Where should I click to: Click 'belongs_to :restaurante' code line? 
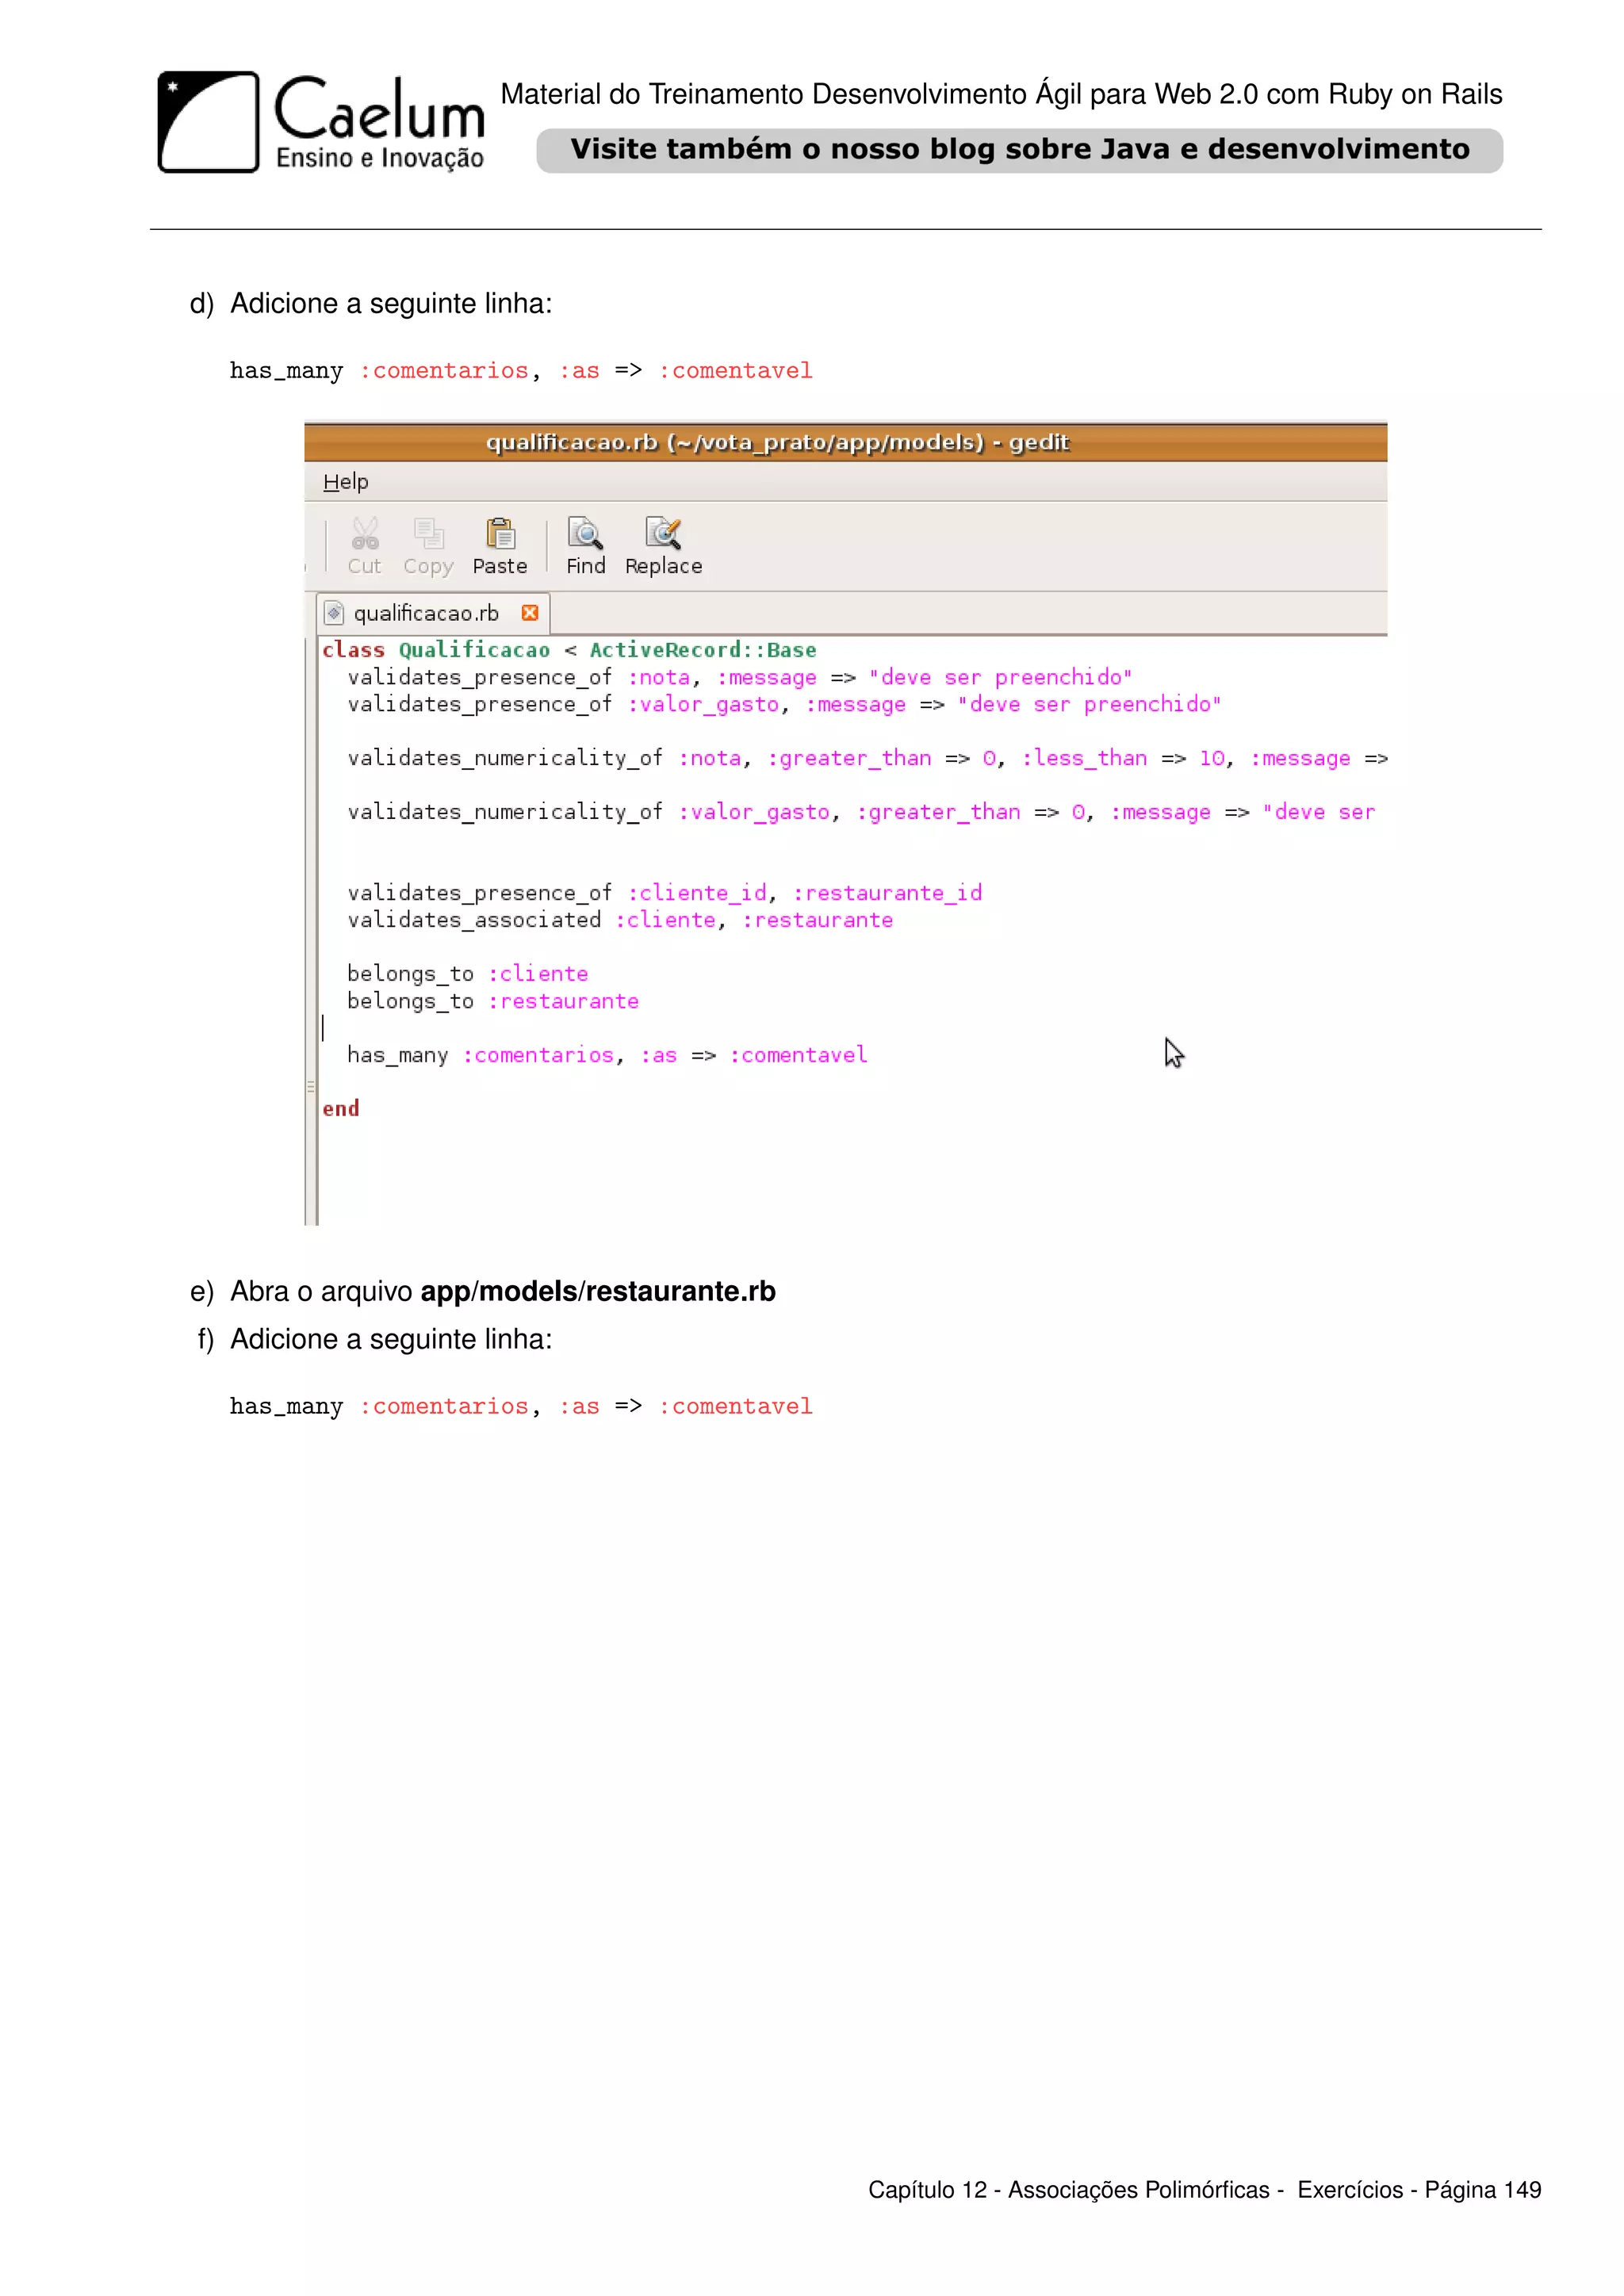pos(493,1001)
